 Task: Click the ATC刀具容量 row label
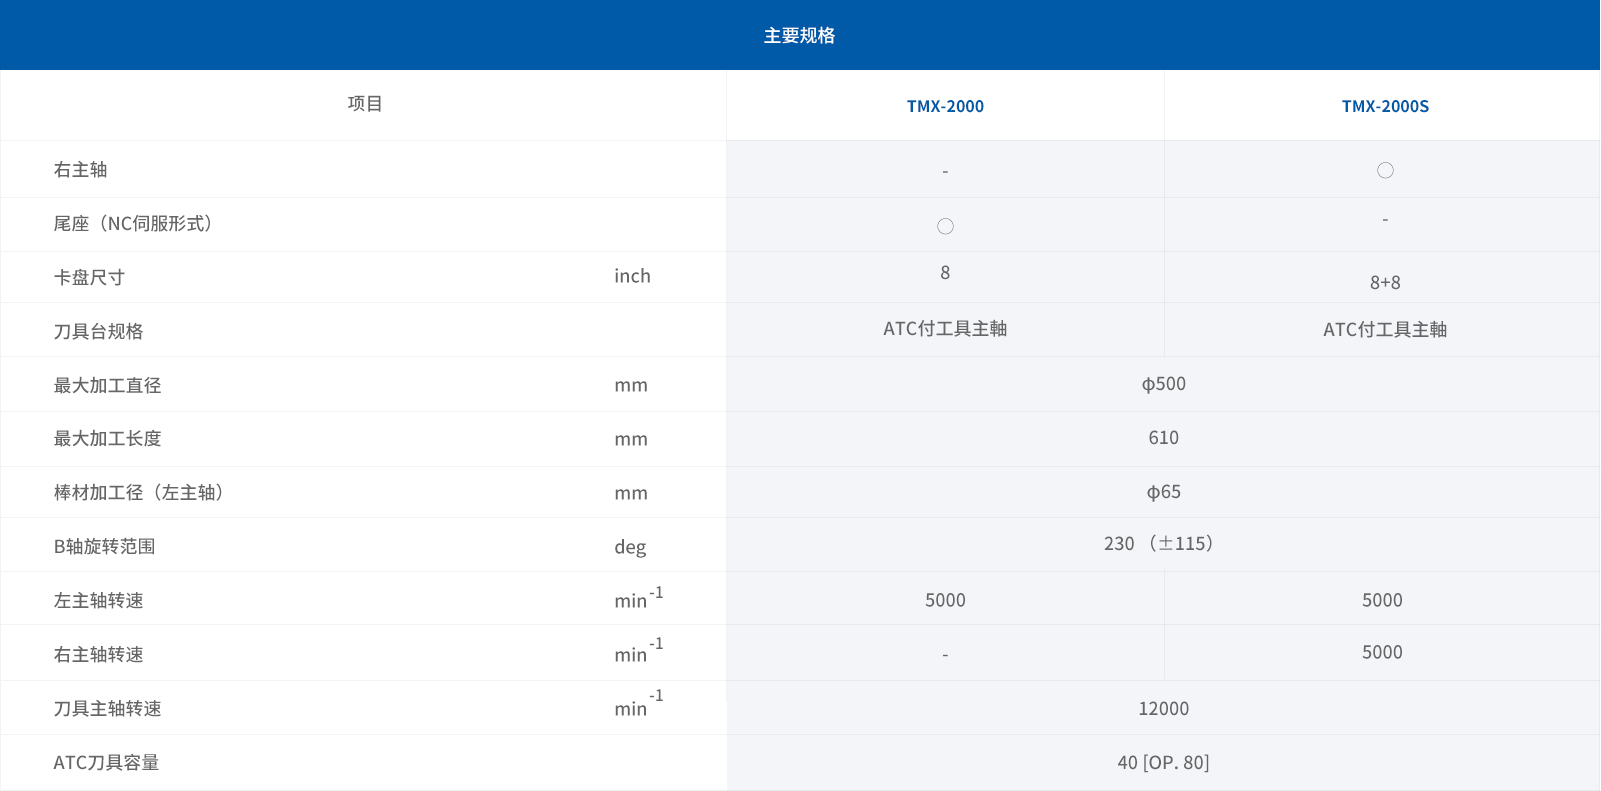click(106, 763)
